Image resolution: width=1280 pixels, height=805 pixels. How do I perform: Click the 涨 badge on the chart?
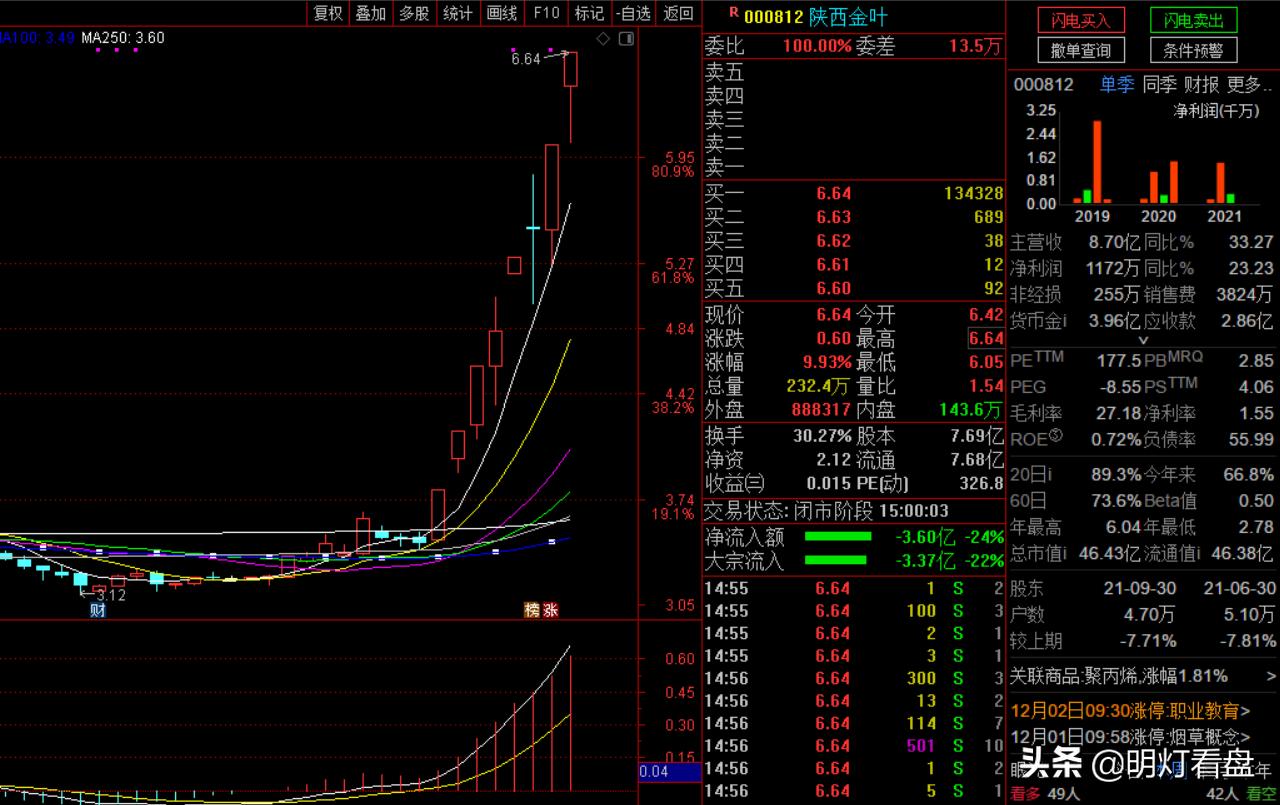pos(550,610)
